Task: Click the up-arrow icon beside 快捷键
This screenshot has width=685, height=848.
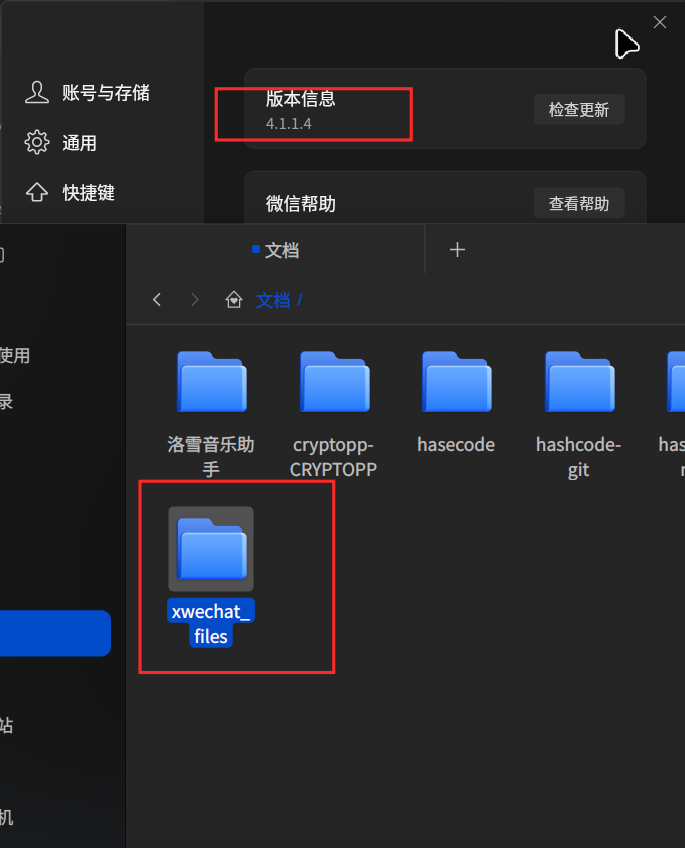Action: coord(37,192)
